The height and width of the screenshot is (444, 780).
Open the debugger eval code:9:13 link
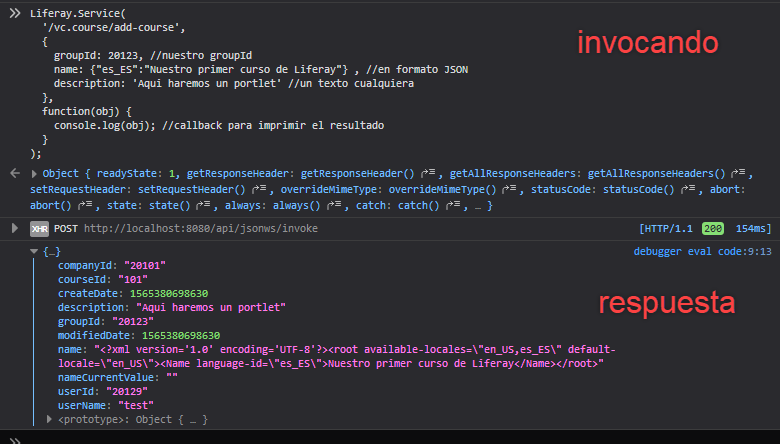[x=702, y=252]
